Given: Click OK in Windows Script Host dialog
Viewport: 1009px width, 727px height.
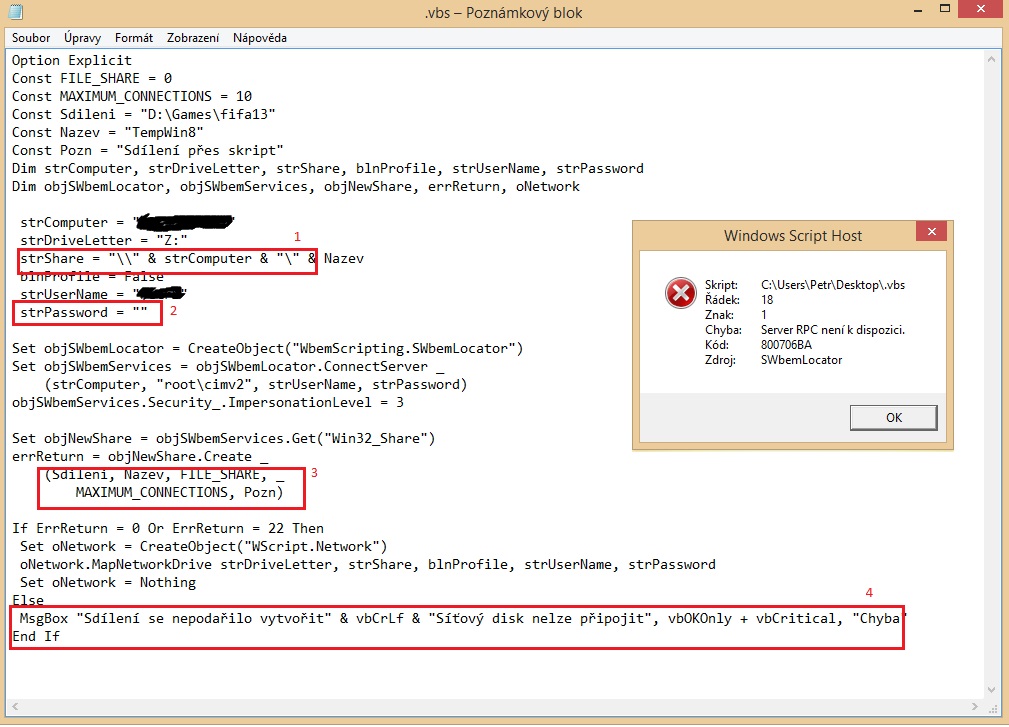Looking at the screenshot, I should pos(893,418).
